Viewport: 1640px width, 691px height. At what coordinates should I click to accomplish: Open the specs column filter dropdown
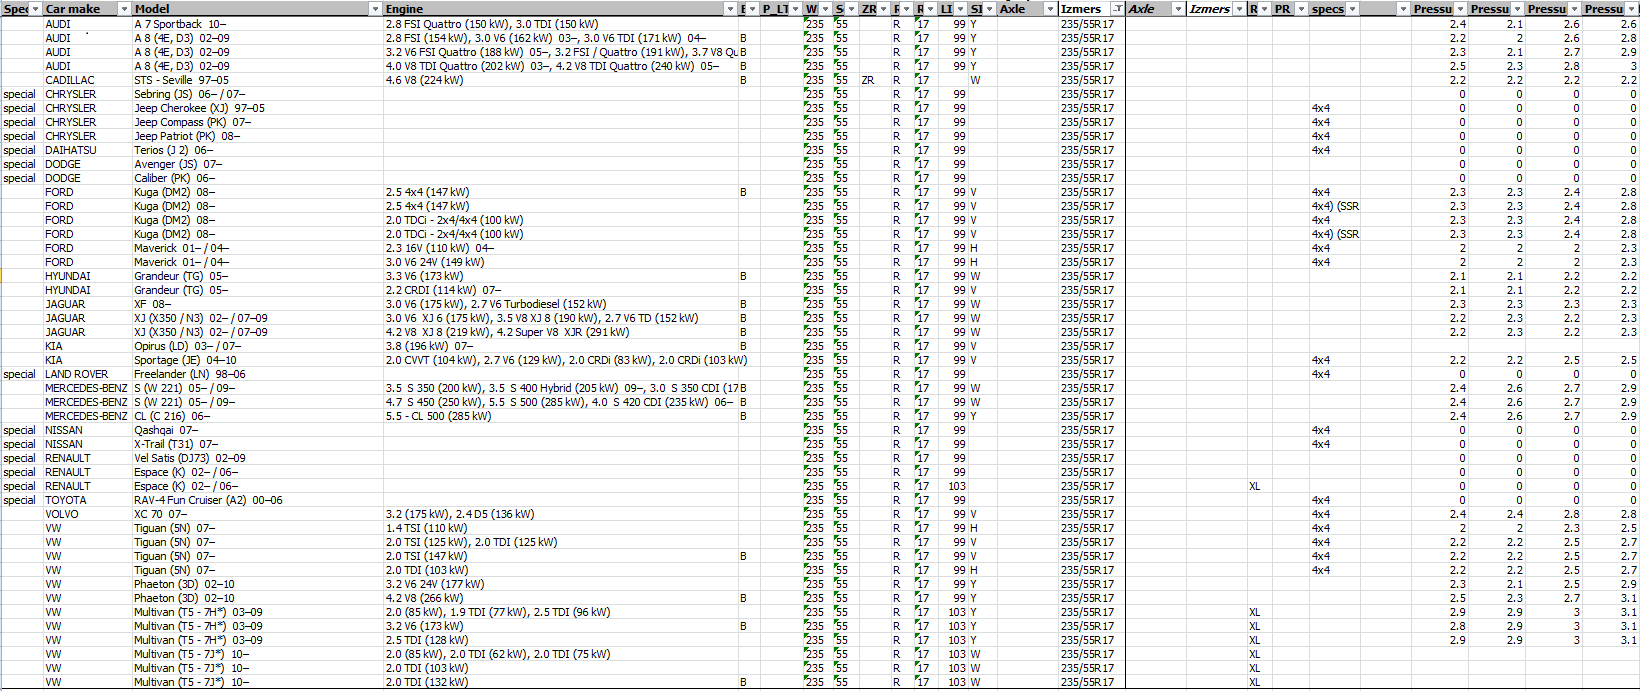(x=1352, y=9)
